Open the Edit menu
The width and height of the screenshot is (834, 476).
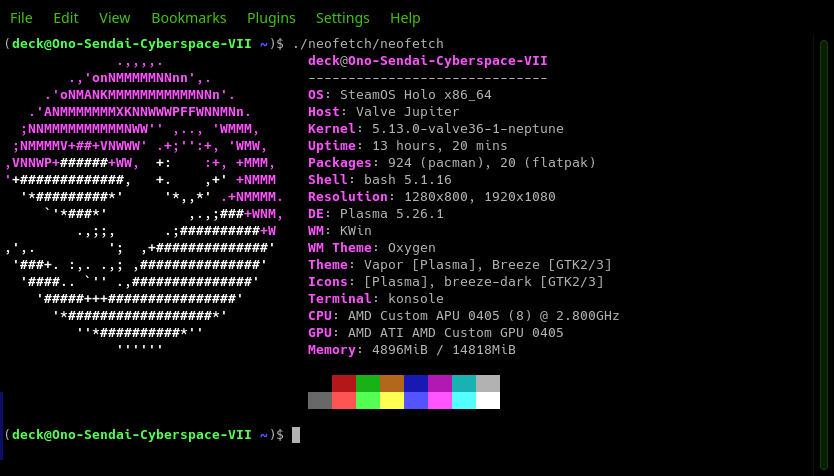pos(66,18)
